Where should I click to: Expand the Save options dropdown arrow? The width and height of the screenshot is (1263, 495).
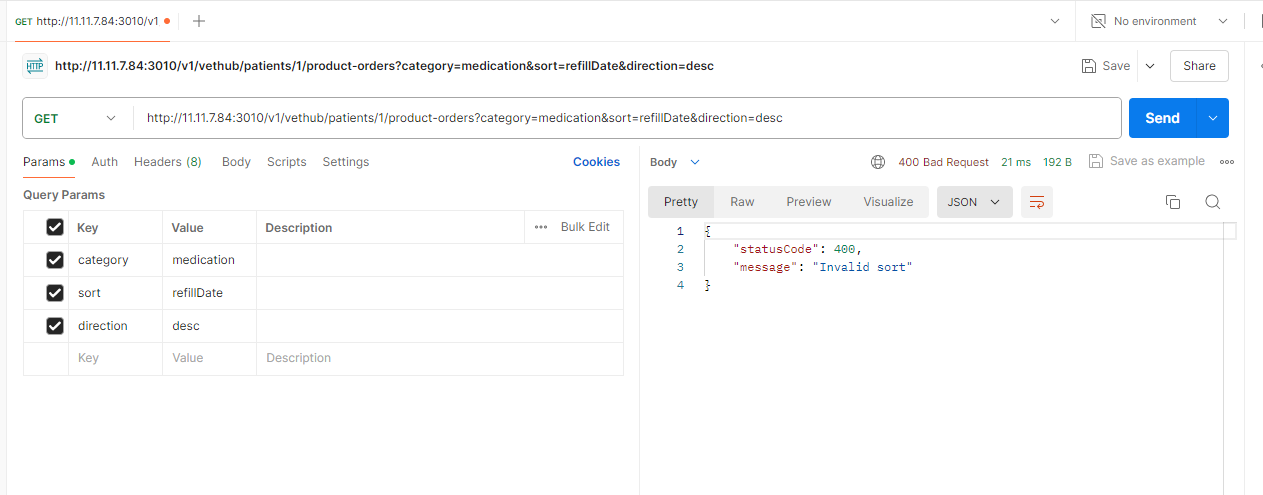coord(1150,66)
